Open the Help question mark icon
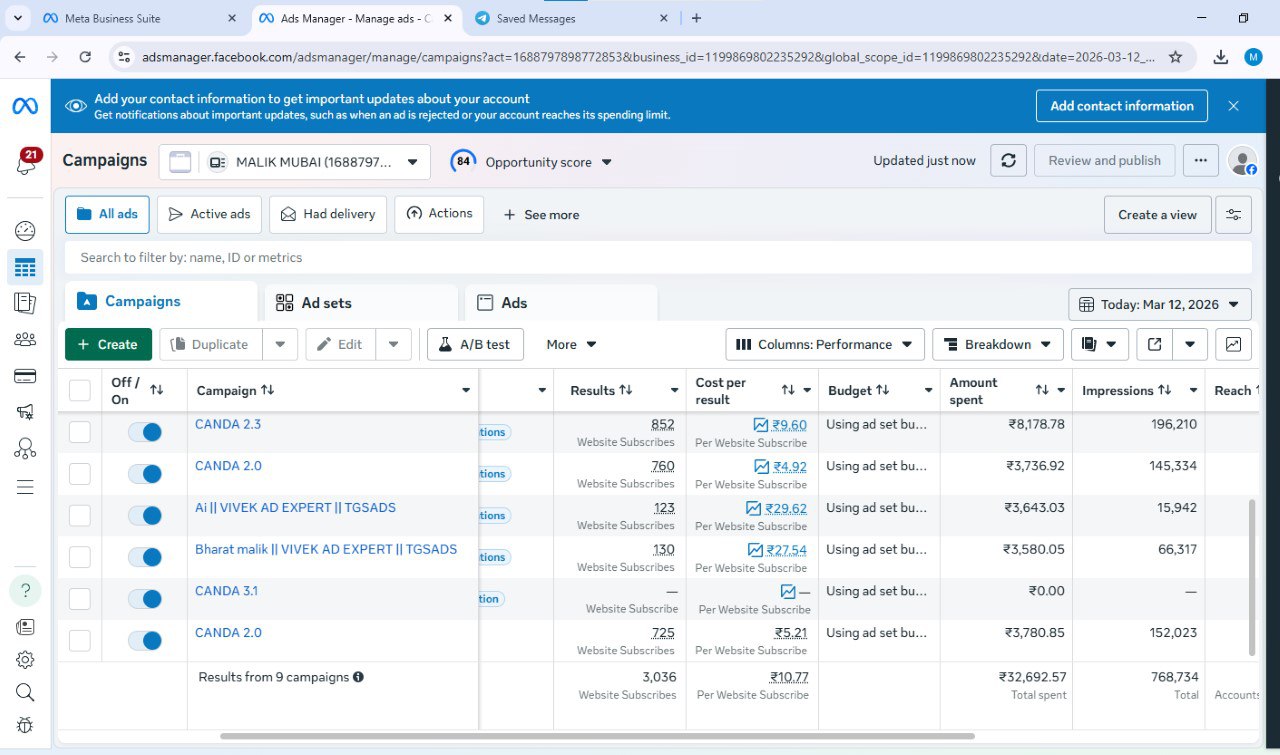 pyautogui.click(x=25, y=590)
